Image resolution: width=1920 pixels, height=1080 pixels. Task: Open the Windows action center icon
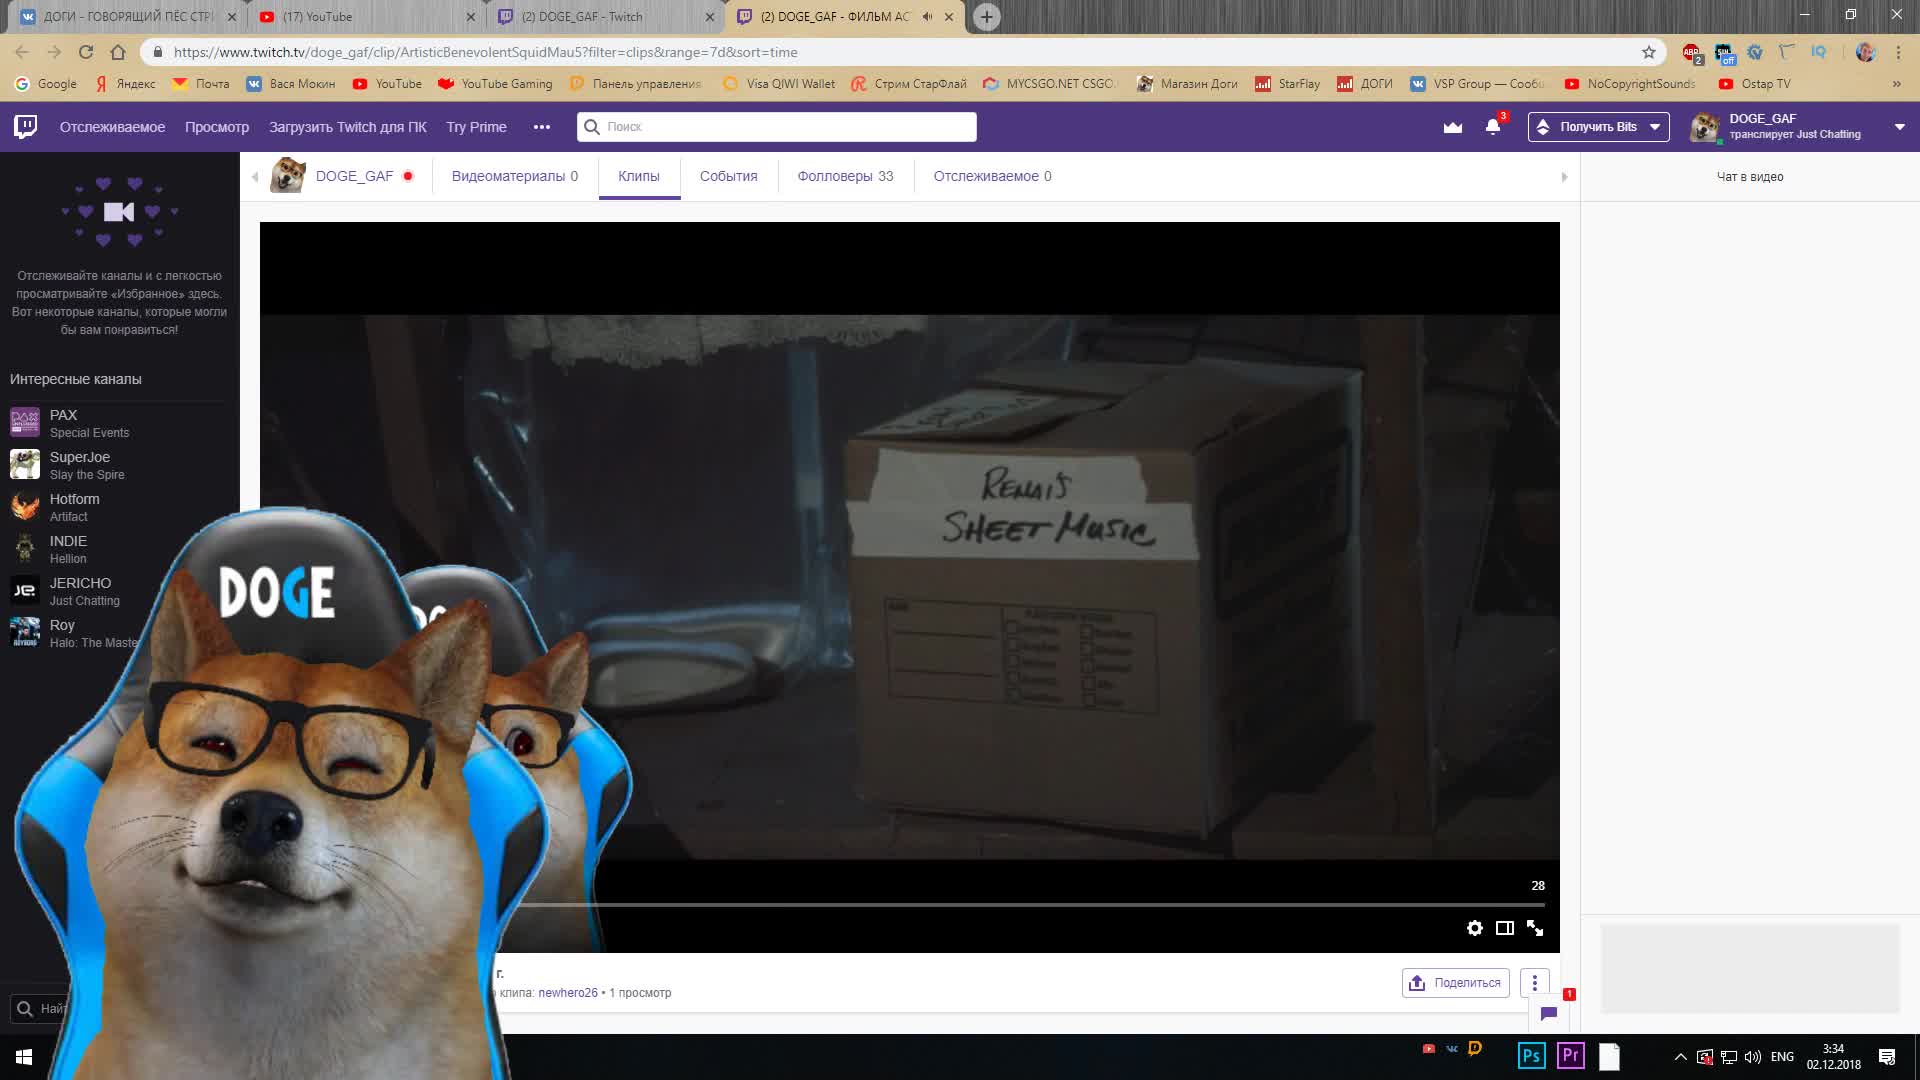[1887, 1057]
